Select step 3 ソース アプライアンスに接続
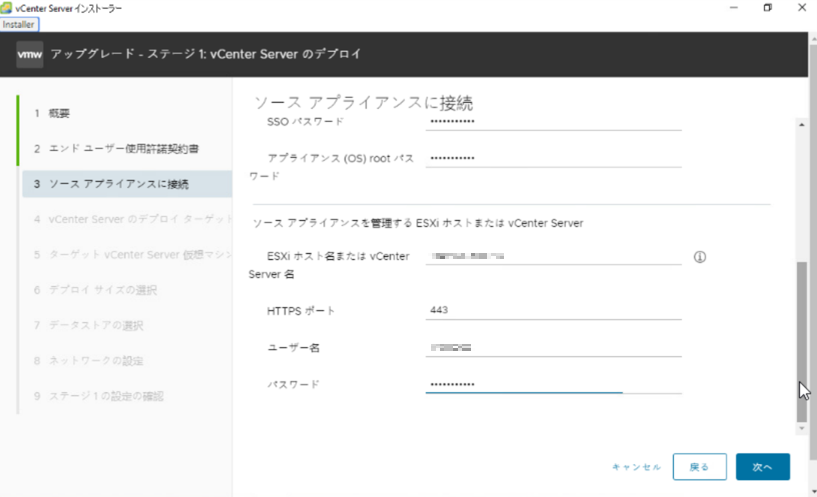The image size is (817, 497). click(118, 184)
